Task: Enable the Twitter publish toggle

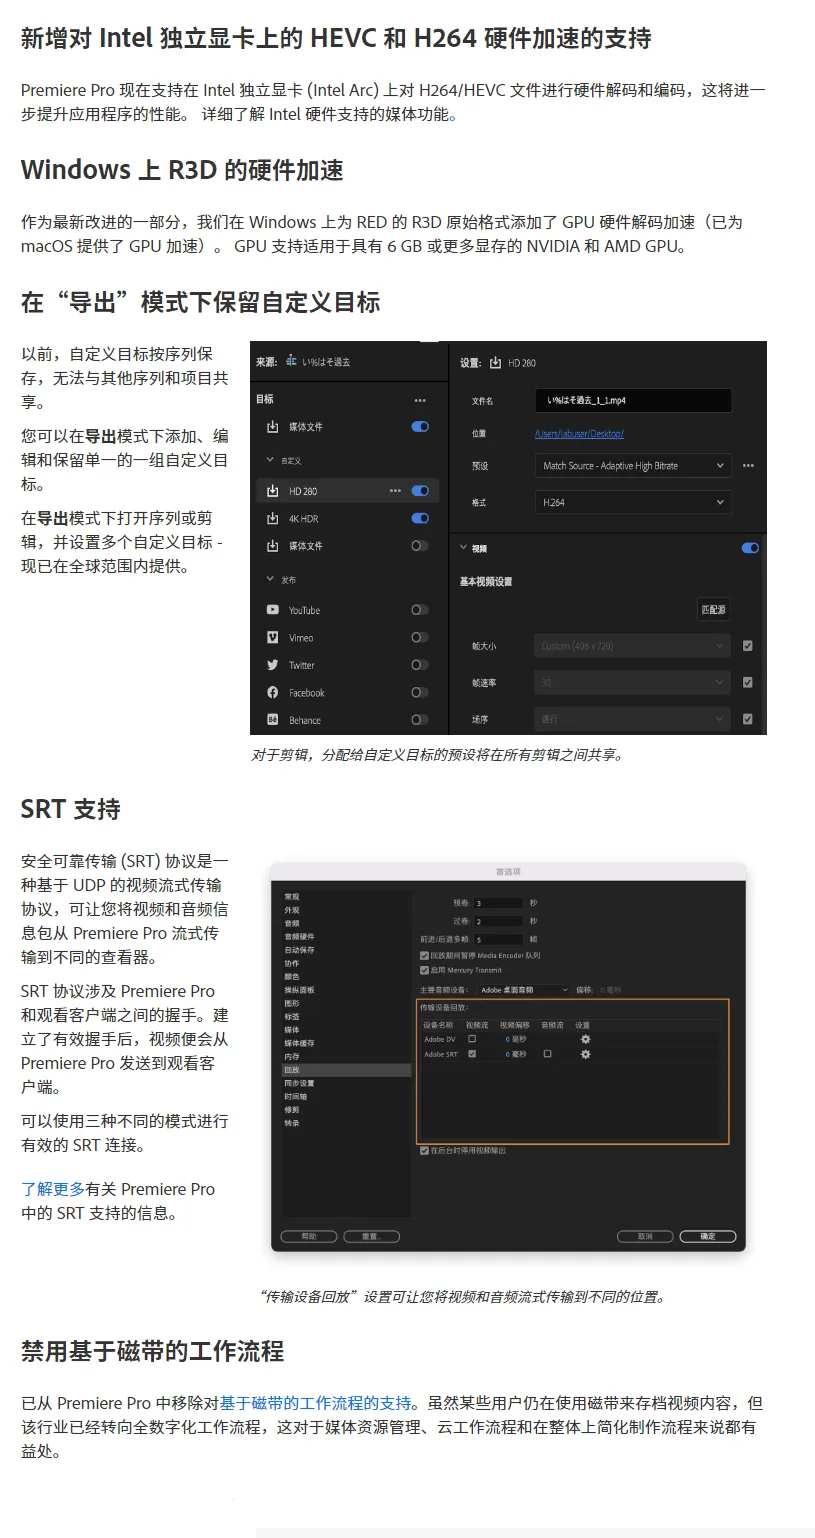Action: [x=420, y=665]
